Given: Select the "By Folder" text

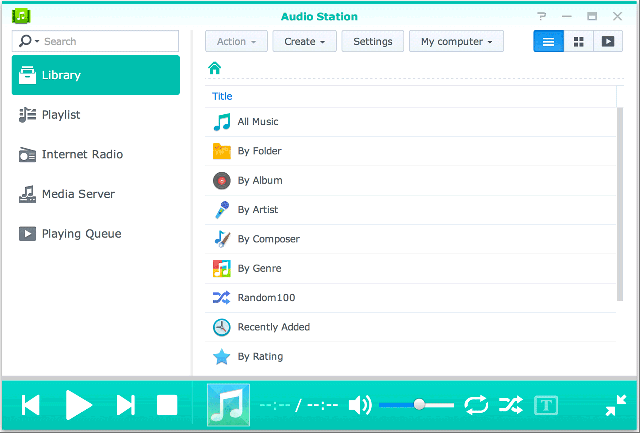Looking at the screenshot, I should [260, 151].
